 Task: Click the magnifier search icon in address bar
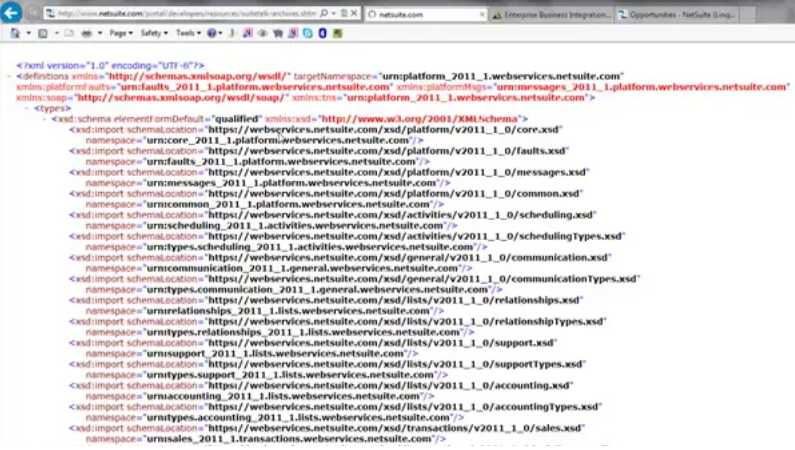pyautogui.click(x=323, y=14)
